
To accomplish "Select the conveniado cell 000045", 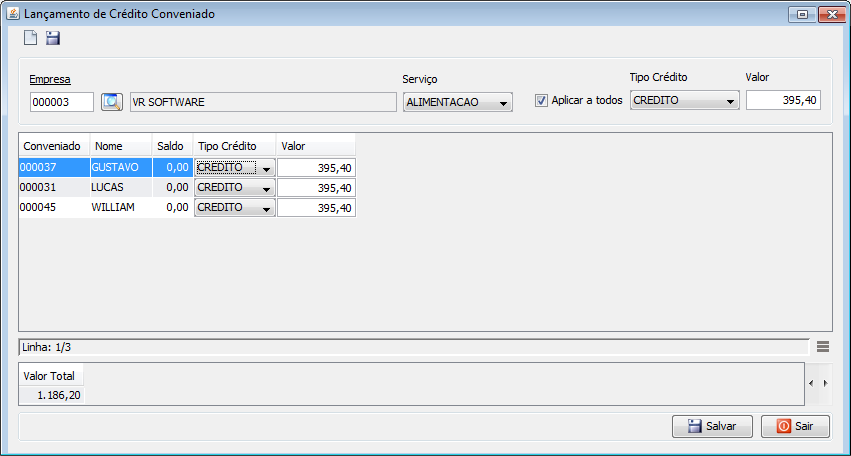I will pyautogui.click(x=54, y=208).
